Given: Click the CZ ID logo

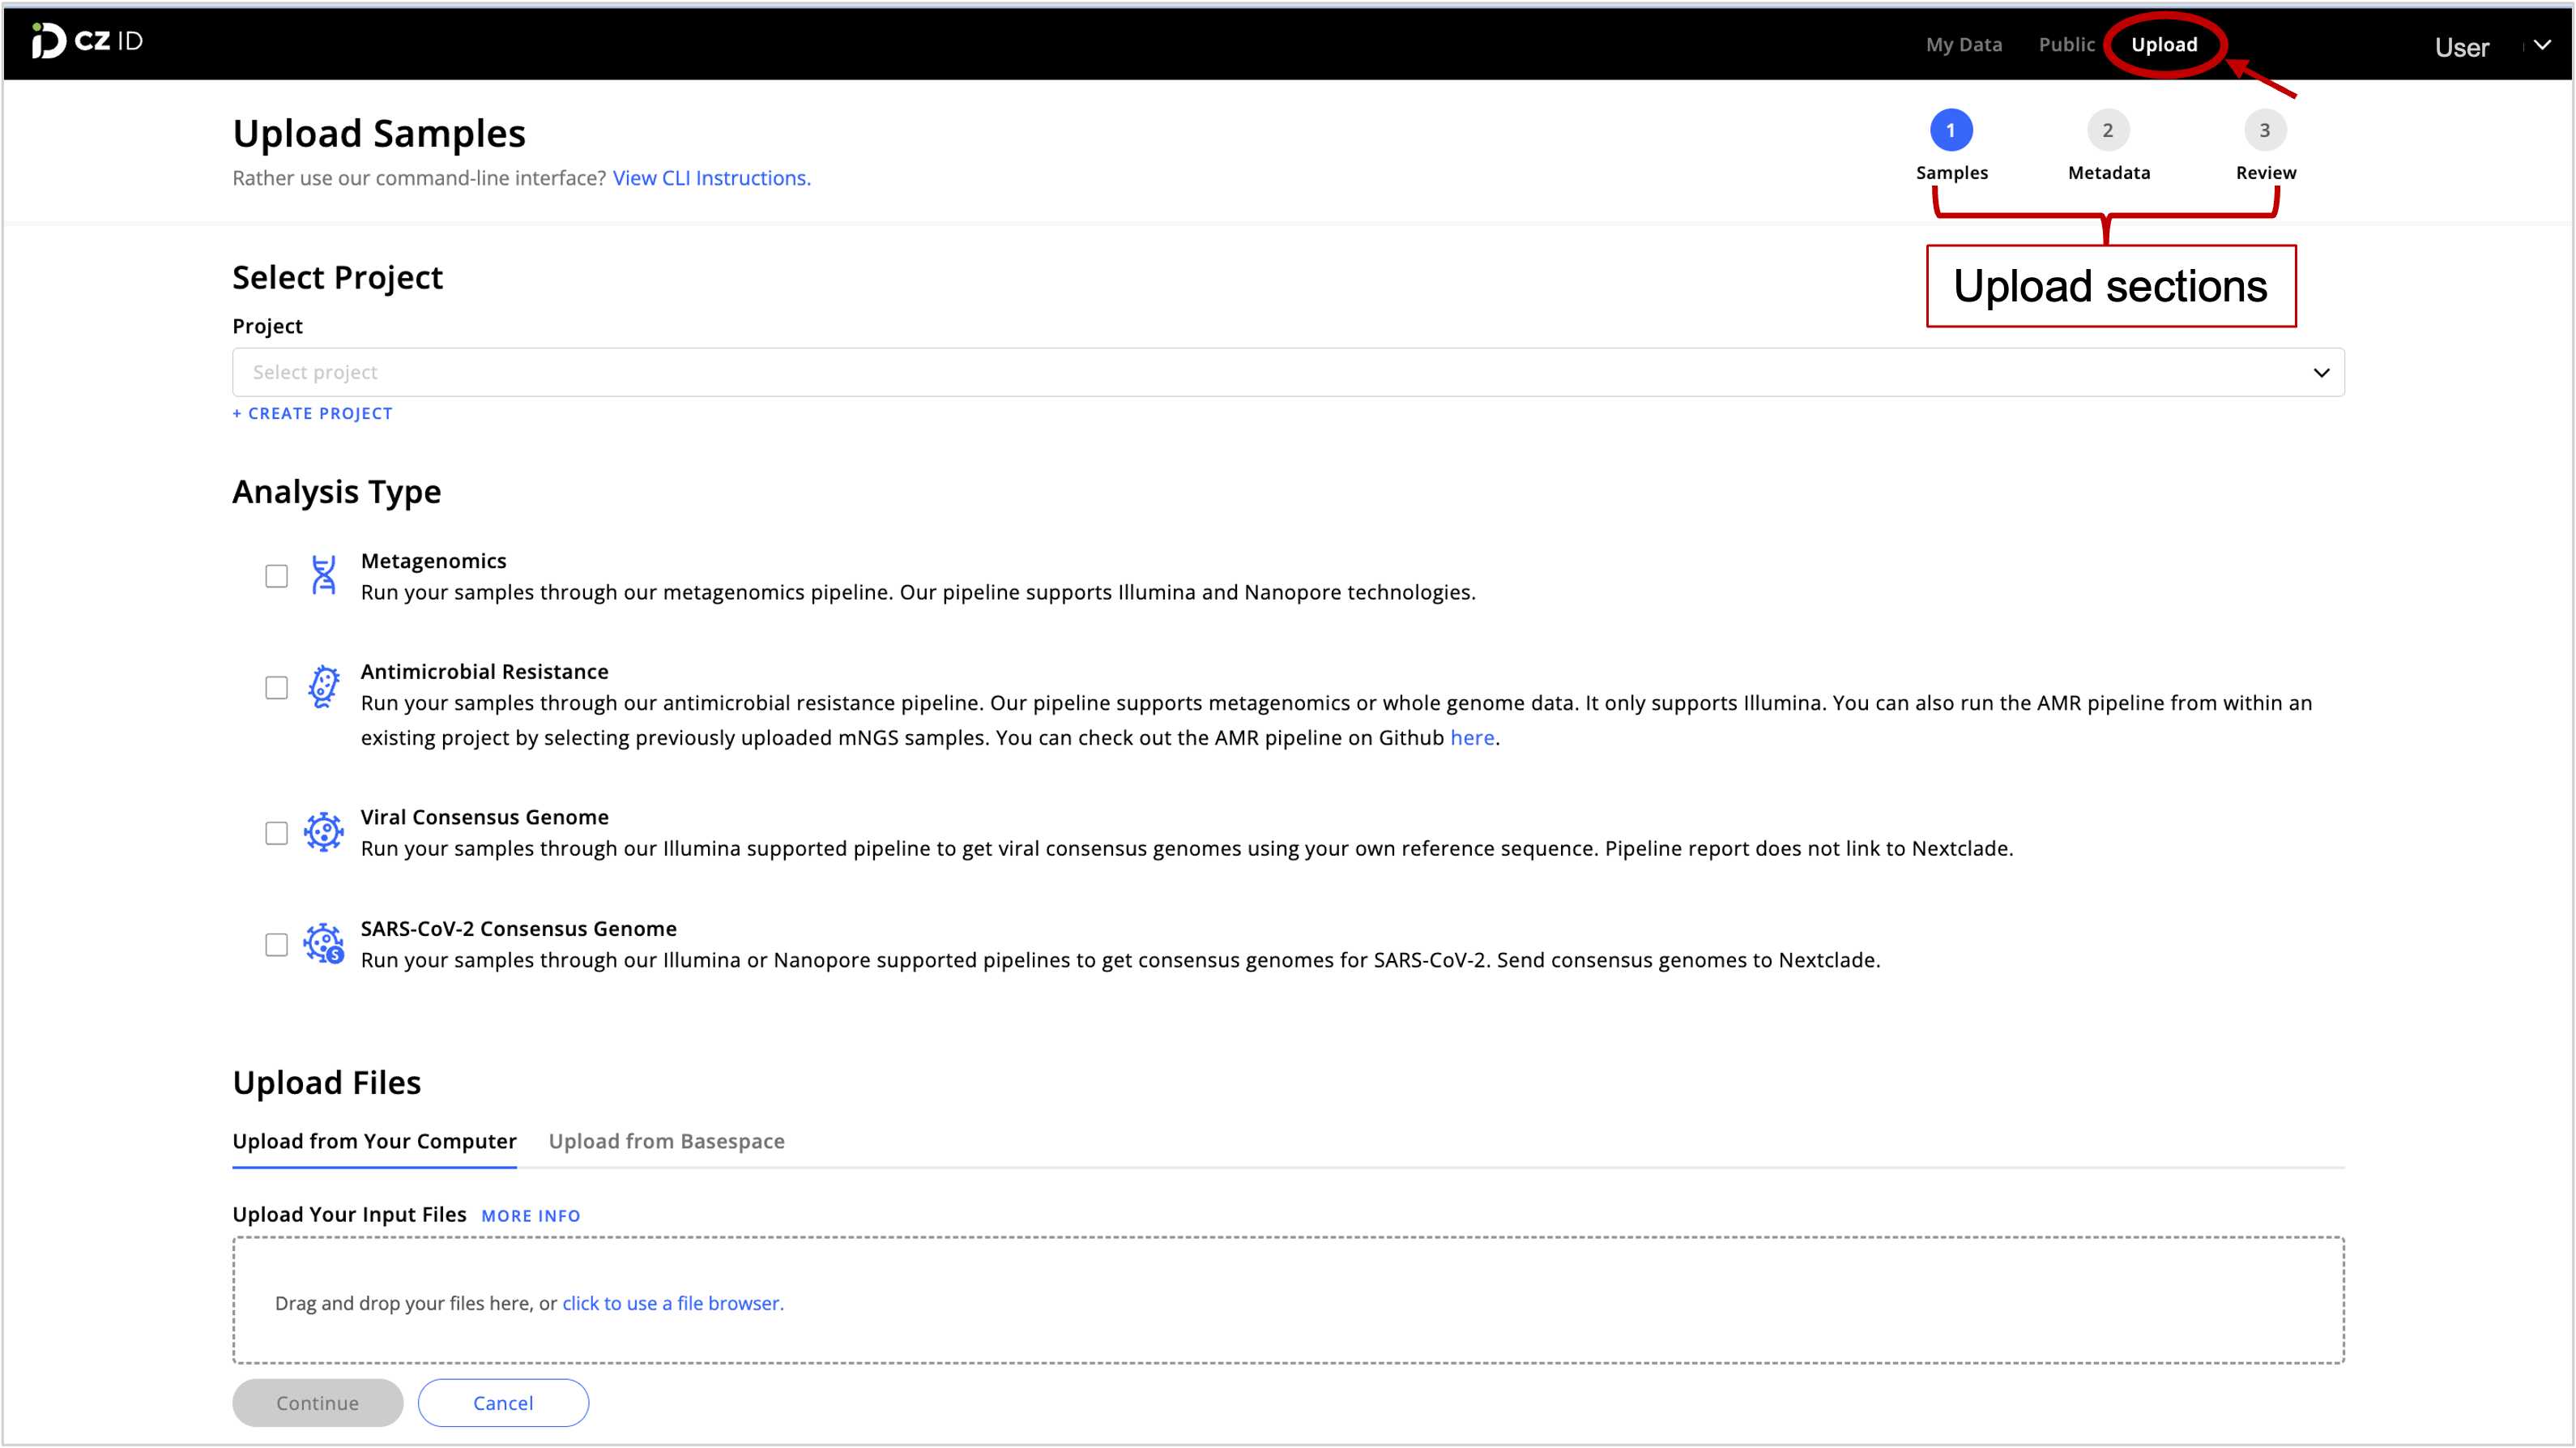Looking at the screenshot, I should [x=87, y=41].
